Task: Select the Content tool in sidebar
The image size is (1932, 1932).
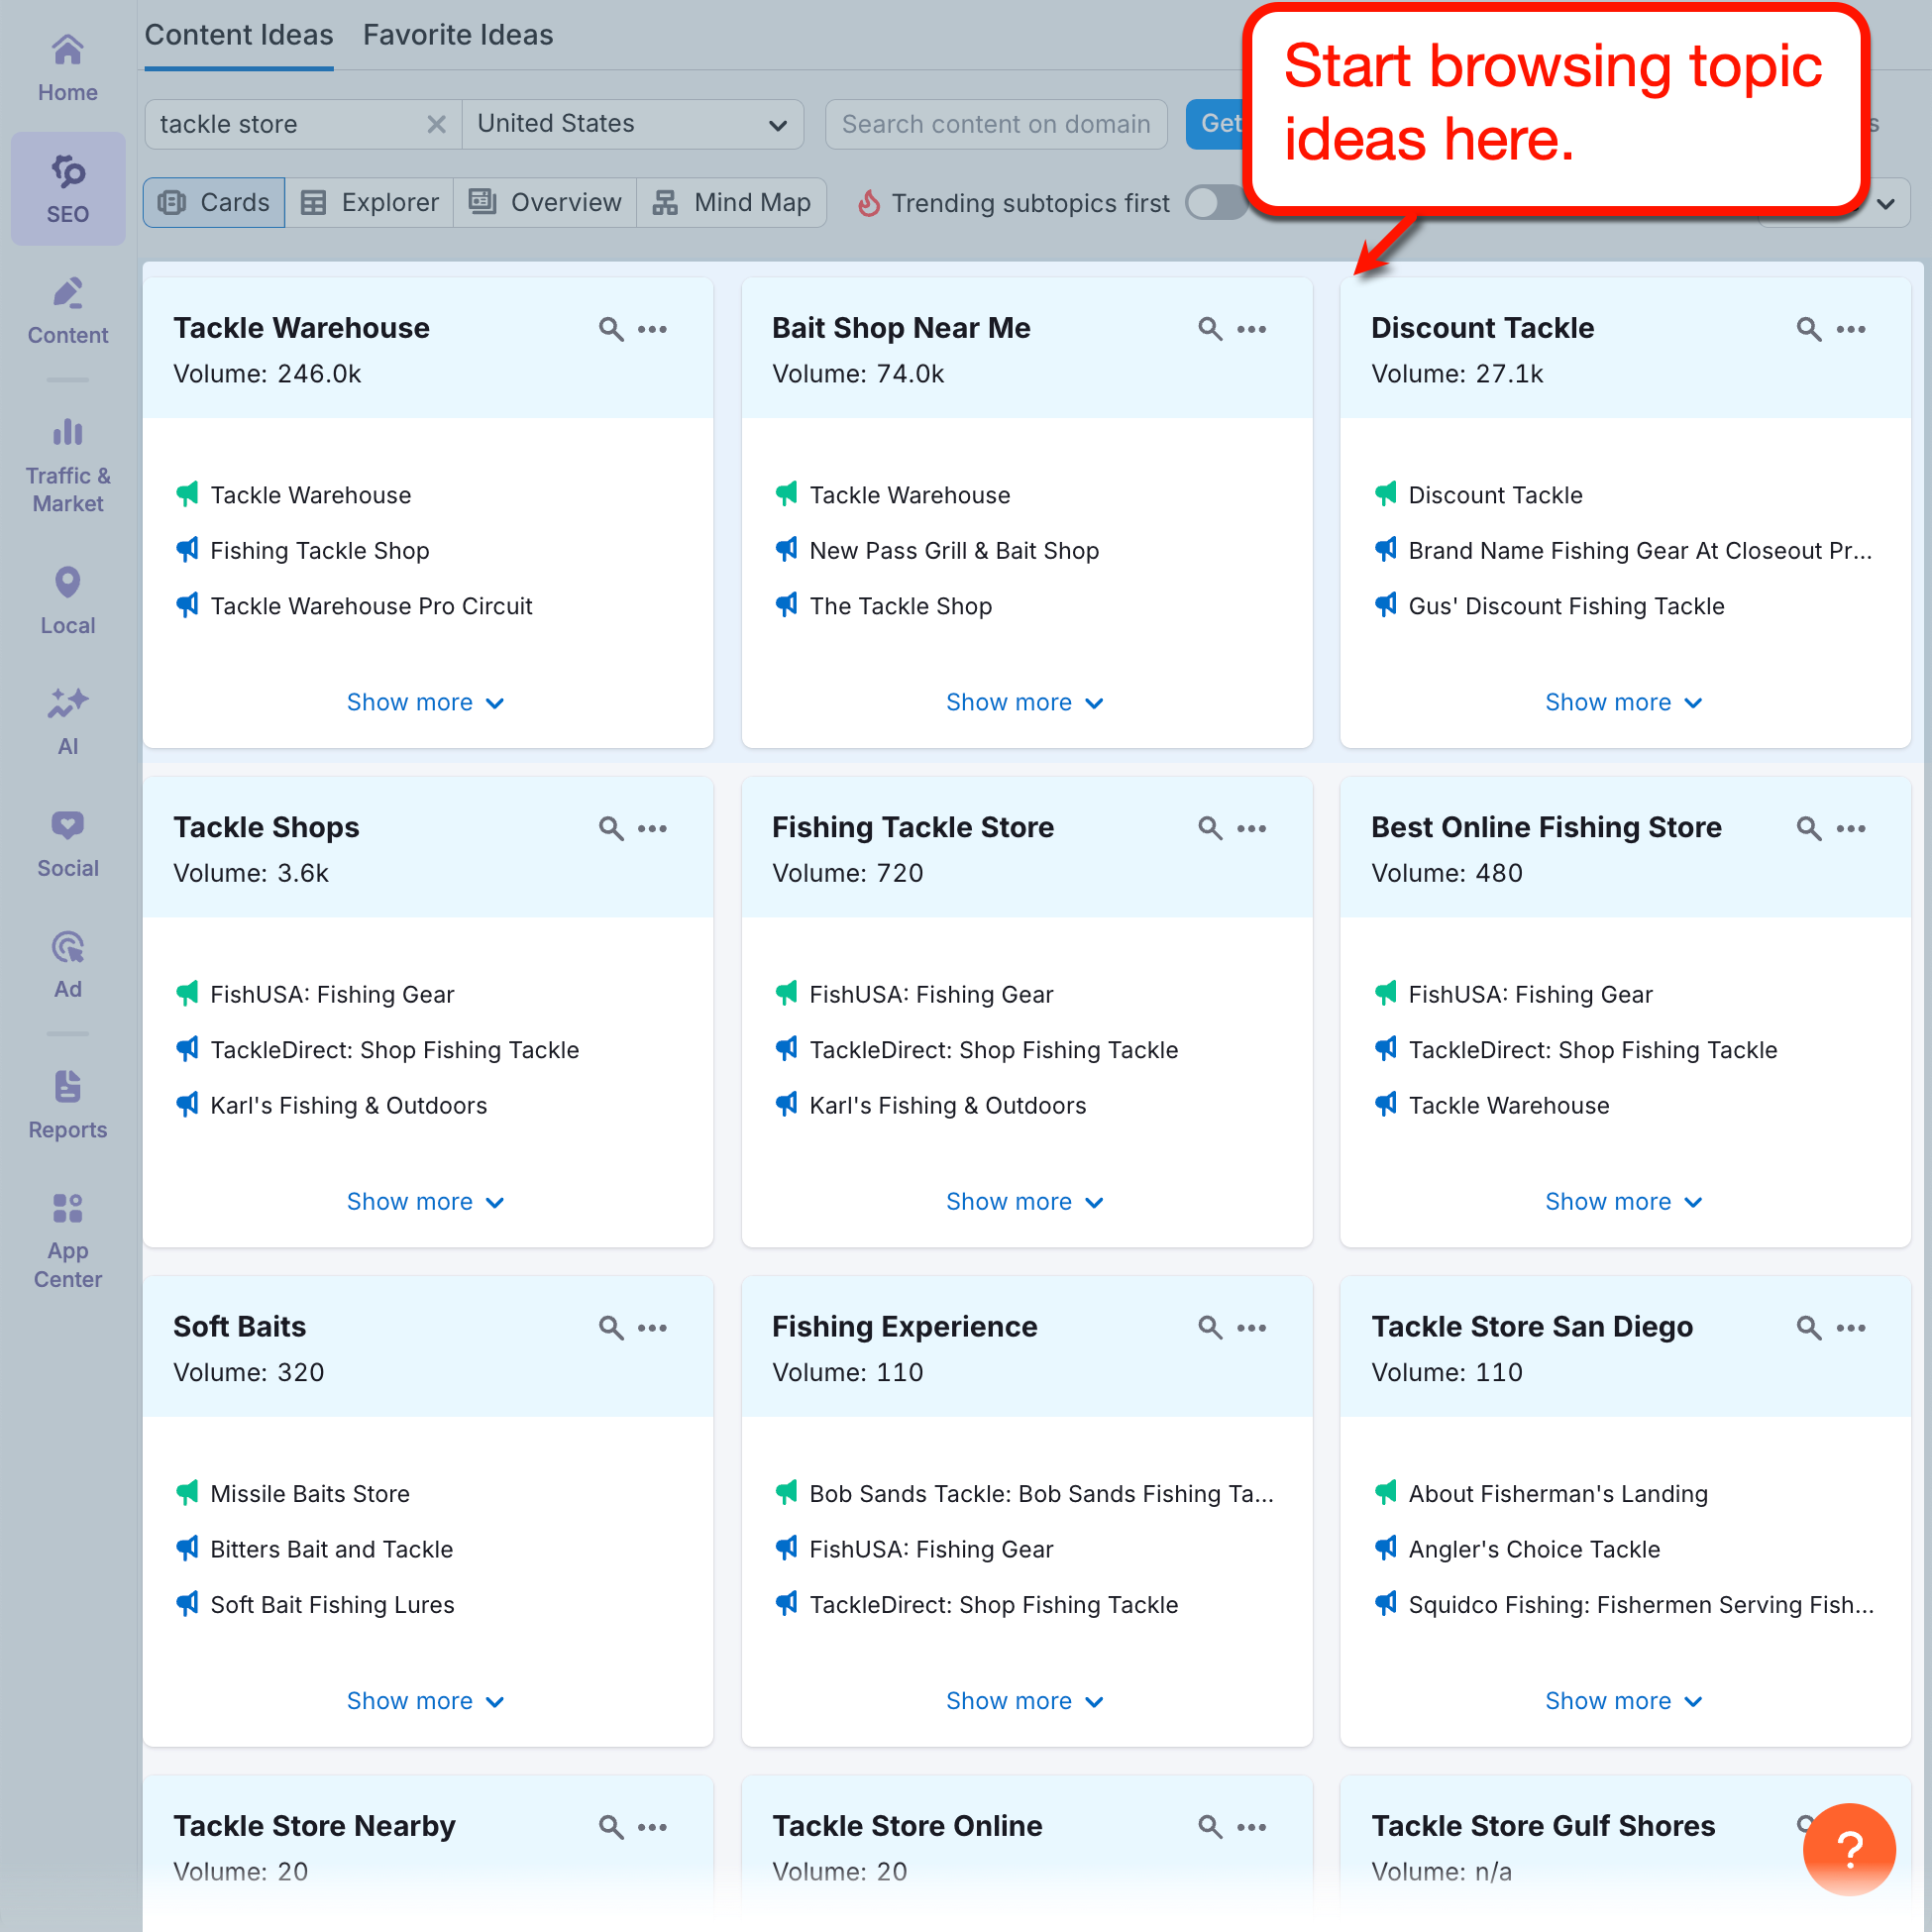Action: point(66,308)
